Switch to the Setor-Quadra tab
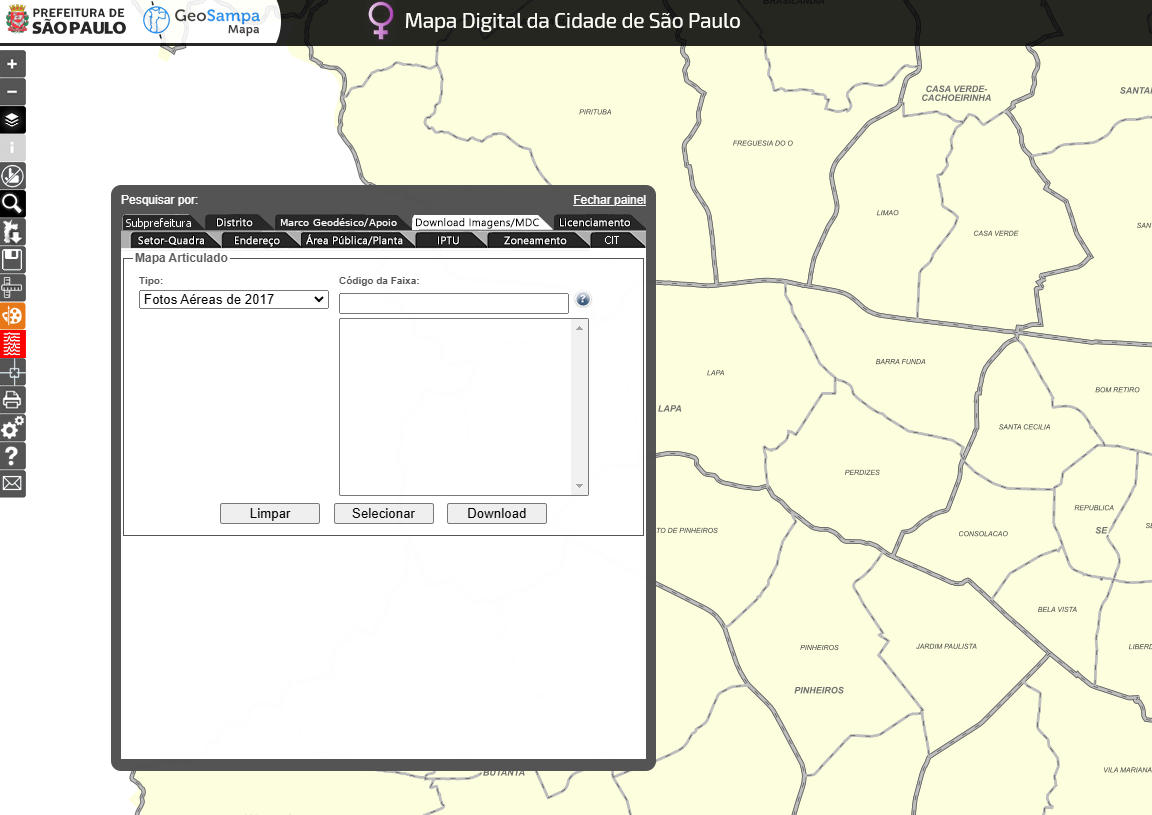This screenshot has height=815, width=1152. tap(171, 240)
